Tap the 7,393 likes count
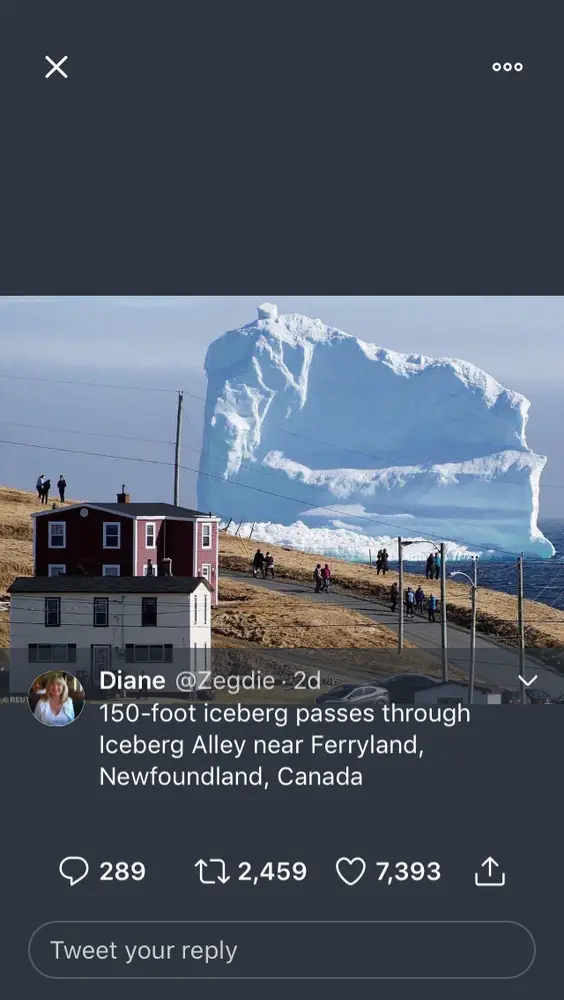 (x=408, y=871)
